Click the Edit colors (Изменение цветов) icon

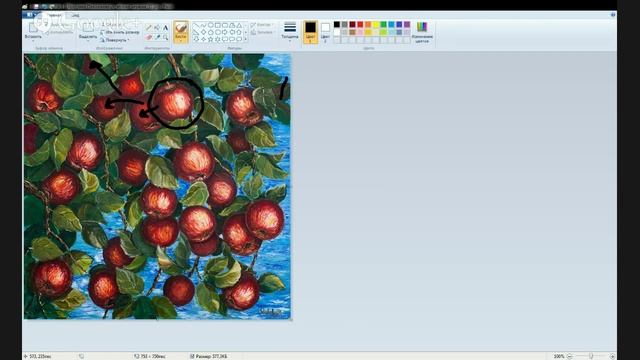pos(422,27)
